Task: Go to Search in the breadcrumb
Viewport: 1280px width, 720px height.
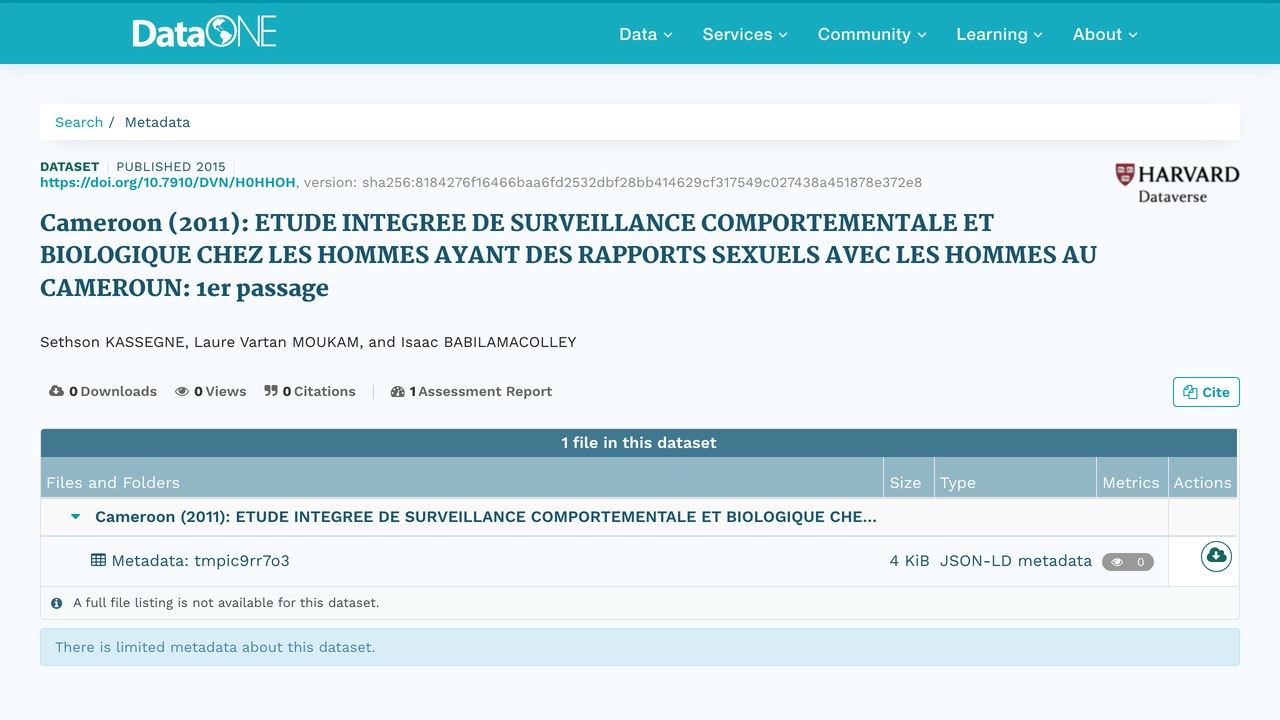Action: pos(79,122)
